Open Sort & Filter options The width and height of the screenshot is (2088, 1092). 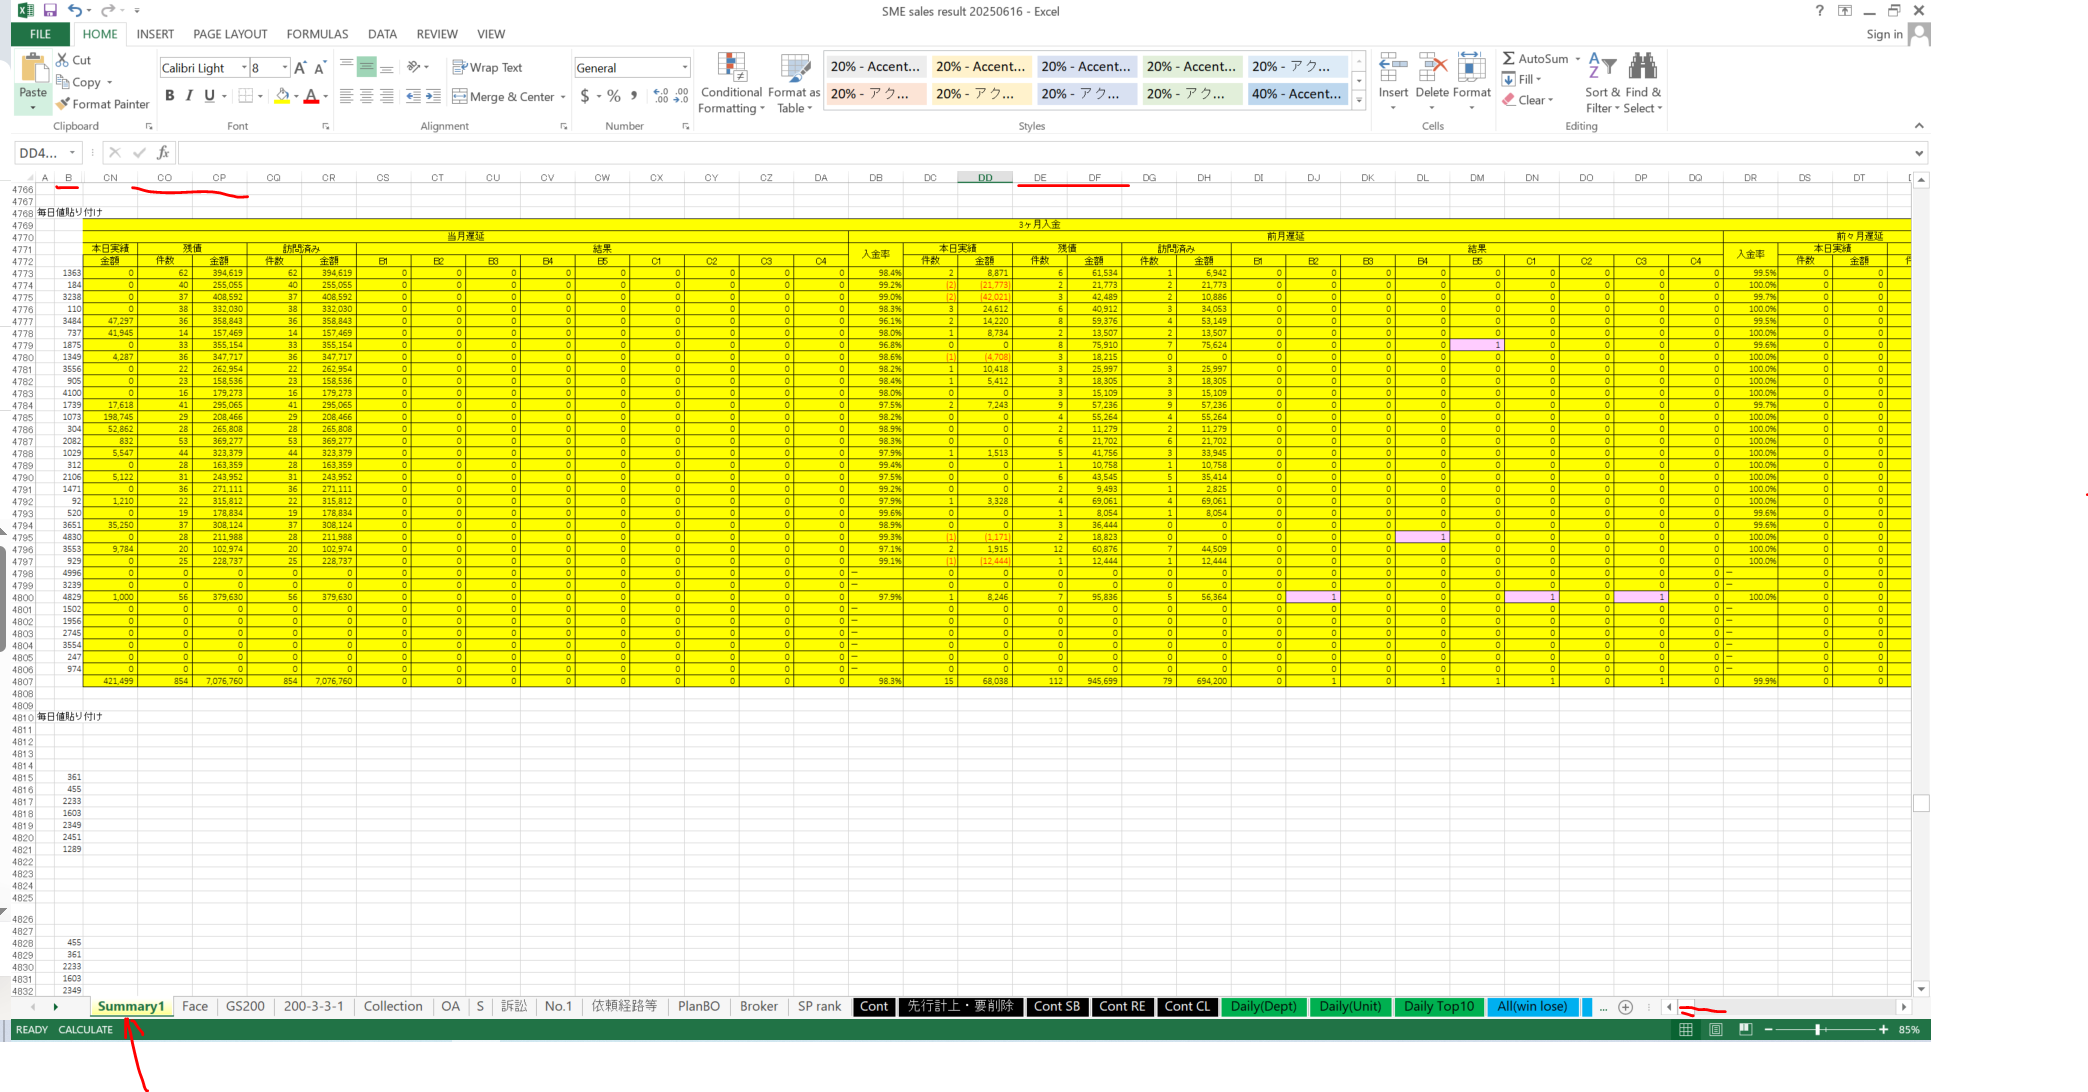pyautogui.click(x=1602, y=84)
